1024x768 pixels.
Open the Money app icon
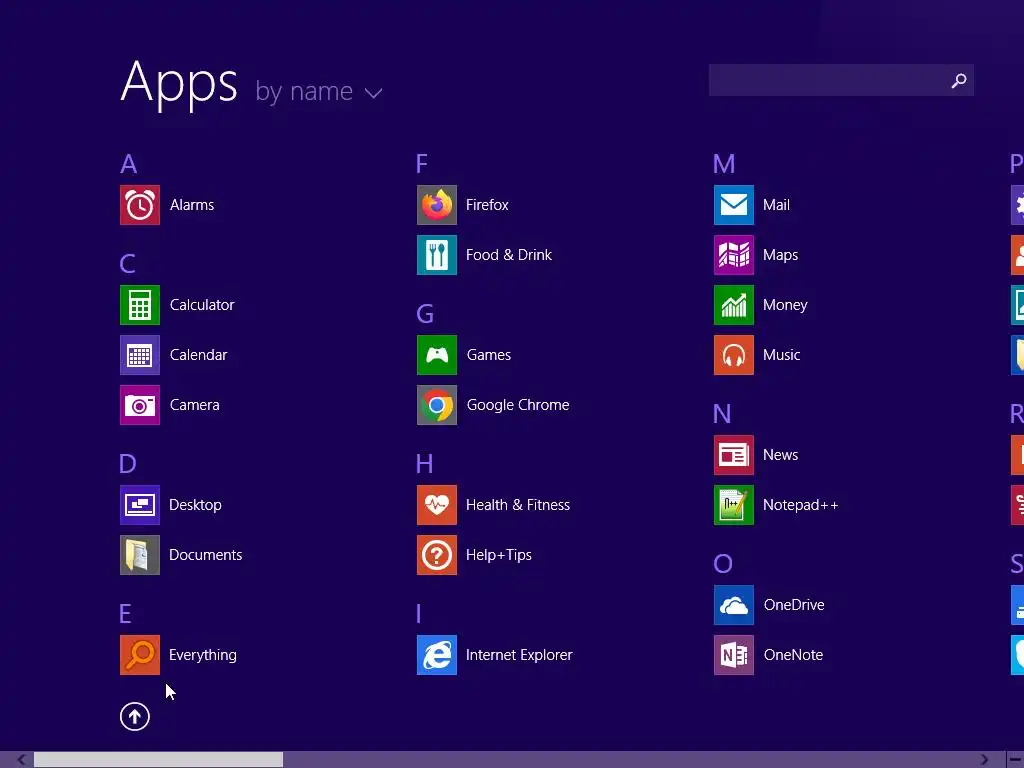coord(734,305)
